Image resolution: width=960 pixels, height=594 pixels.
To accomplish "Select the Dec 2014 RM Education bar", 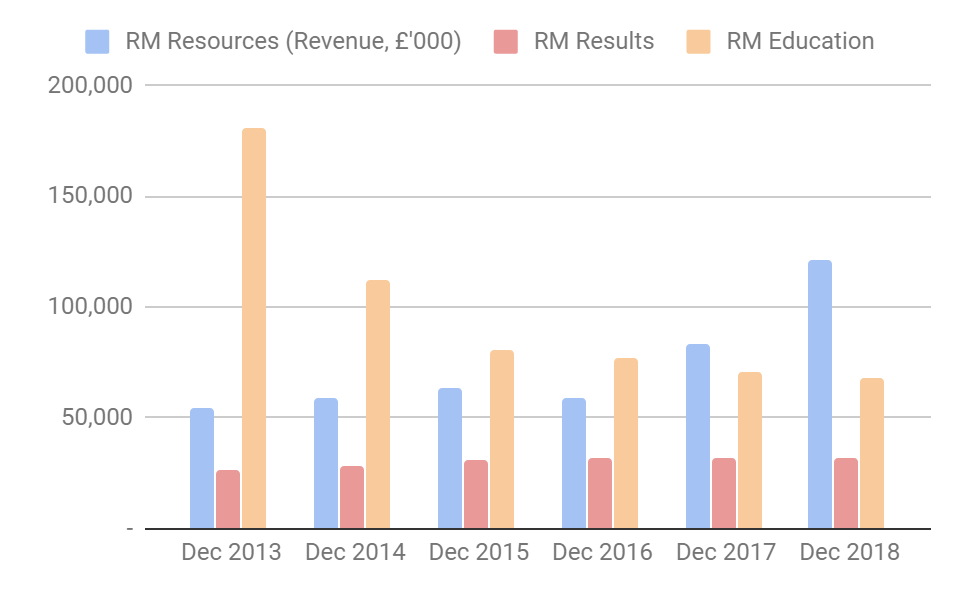I will point(378,404).
